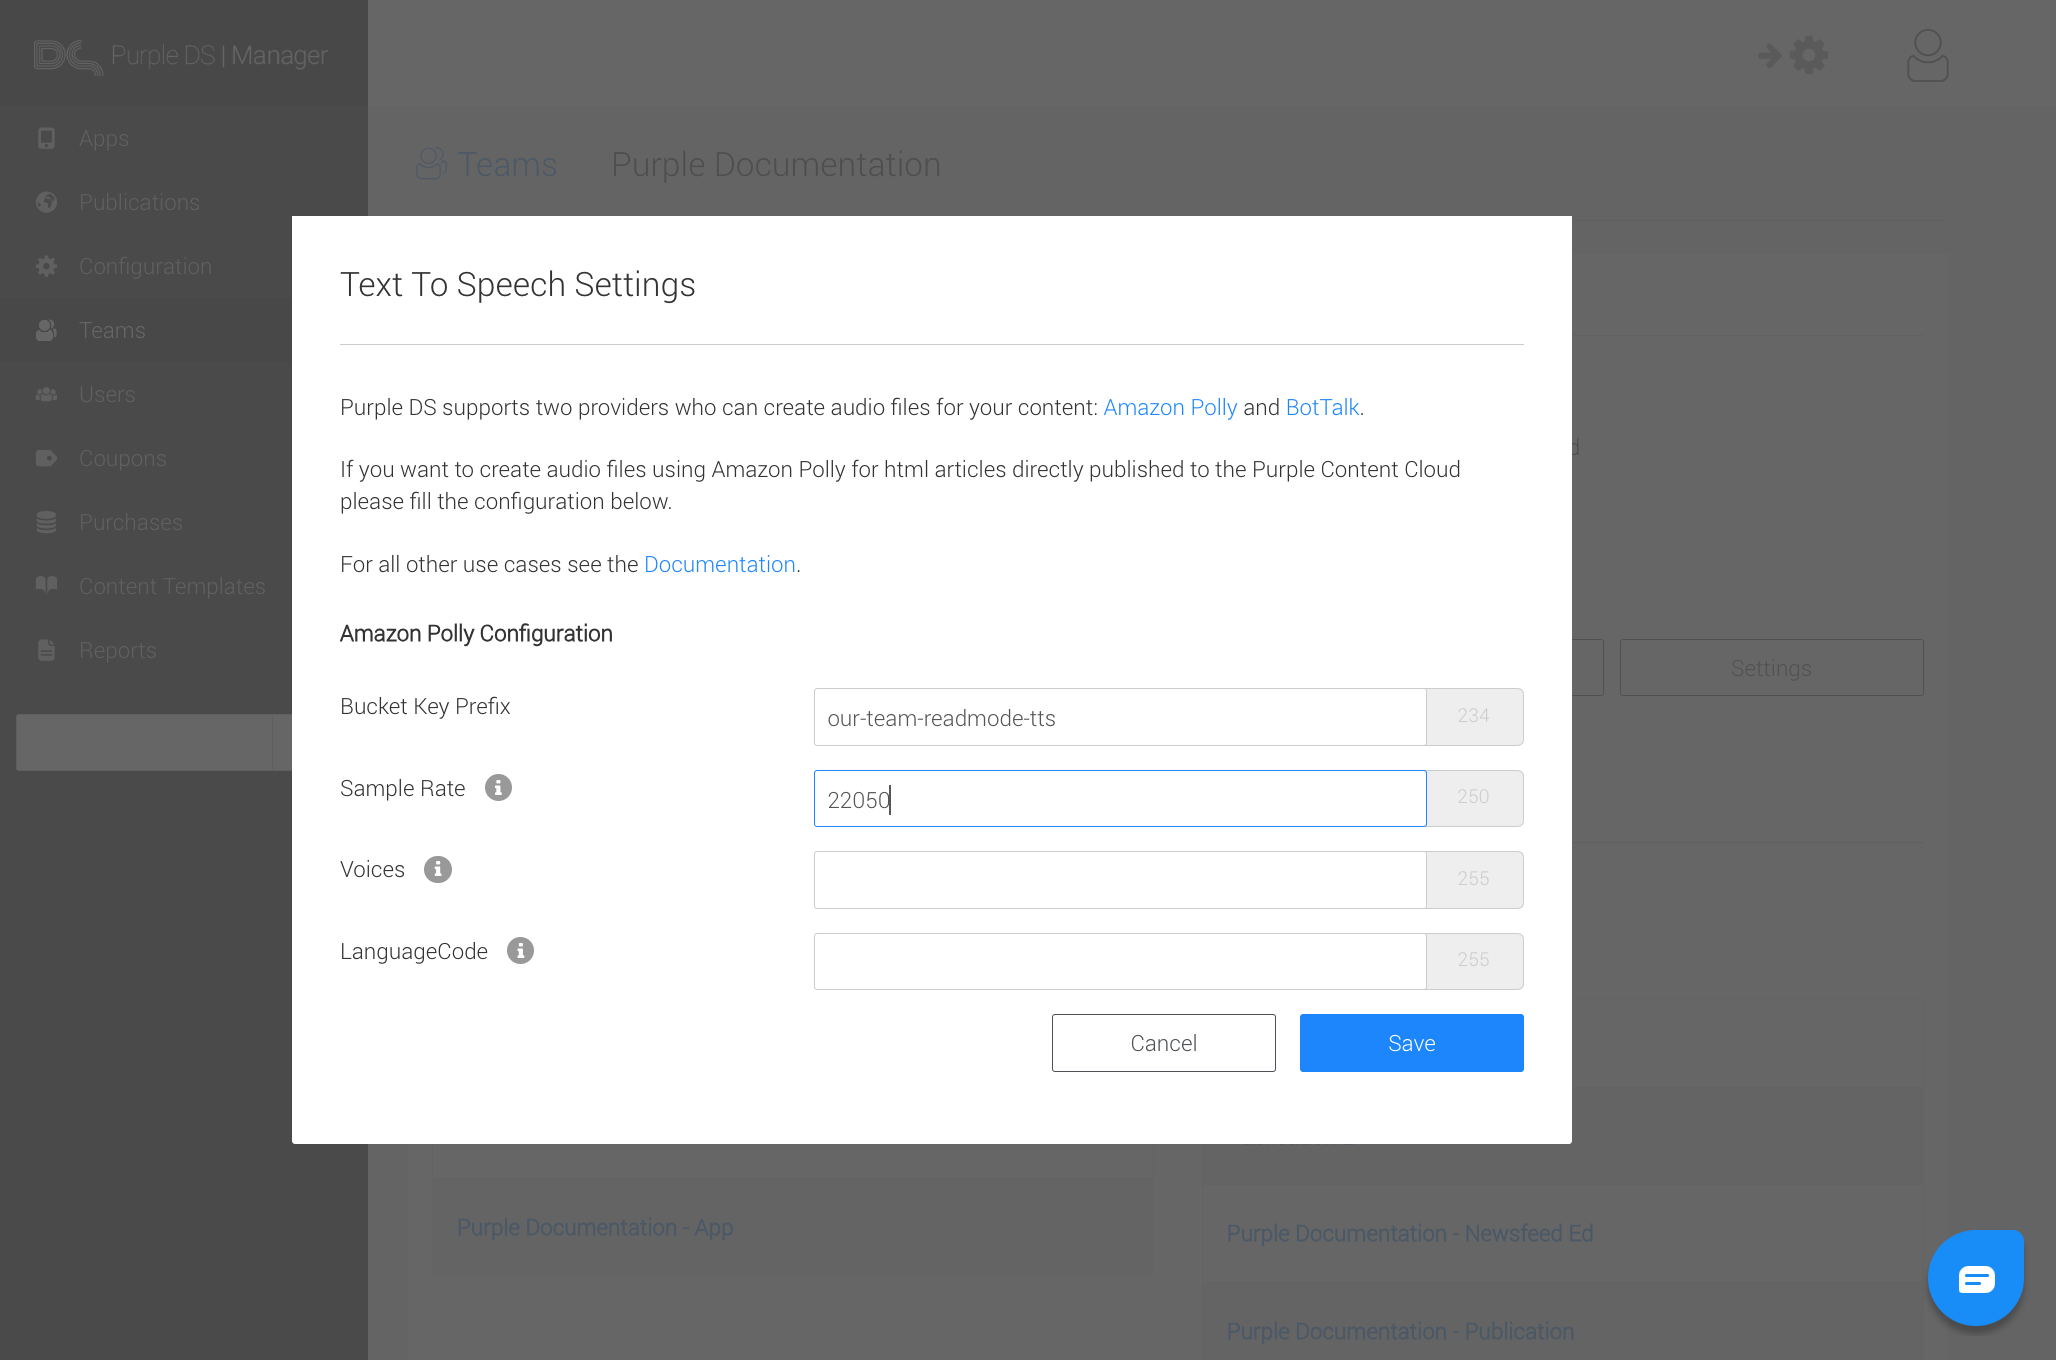
Task: Click the LanguageCode info icon
Action: tap(520, 951)
